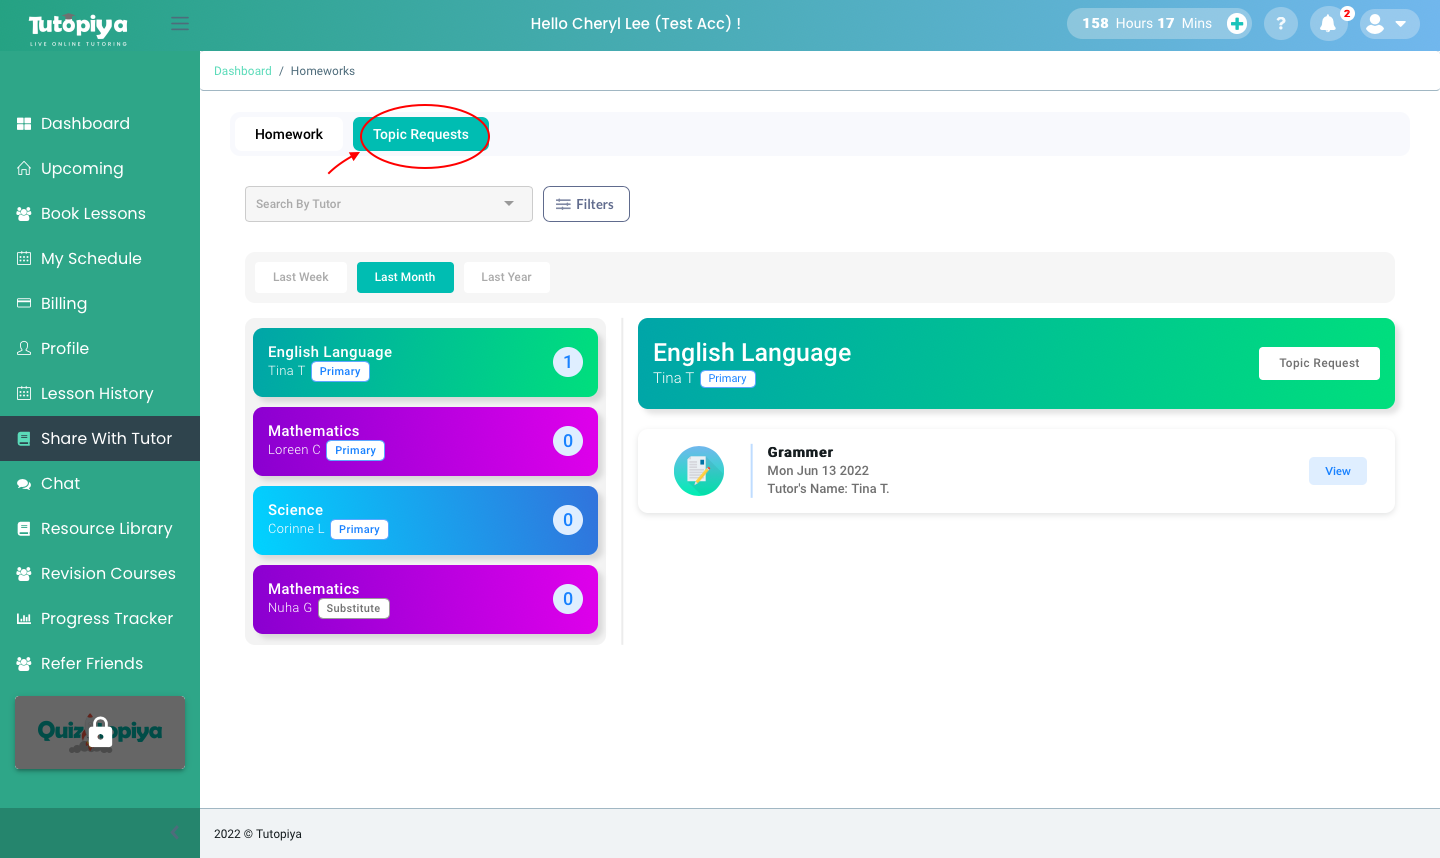Open the help question mark icon
1440x858 pixels.
[1280, 24]
